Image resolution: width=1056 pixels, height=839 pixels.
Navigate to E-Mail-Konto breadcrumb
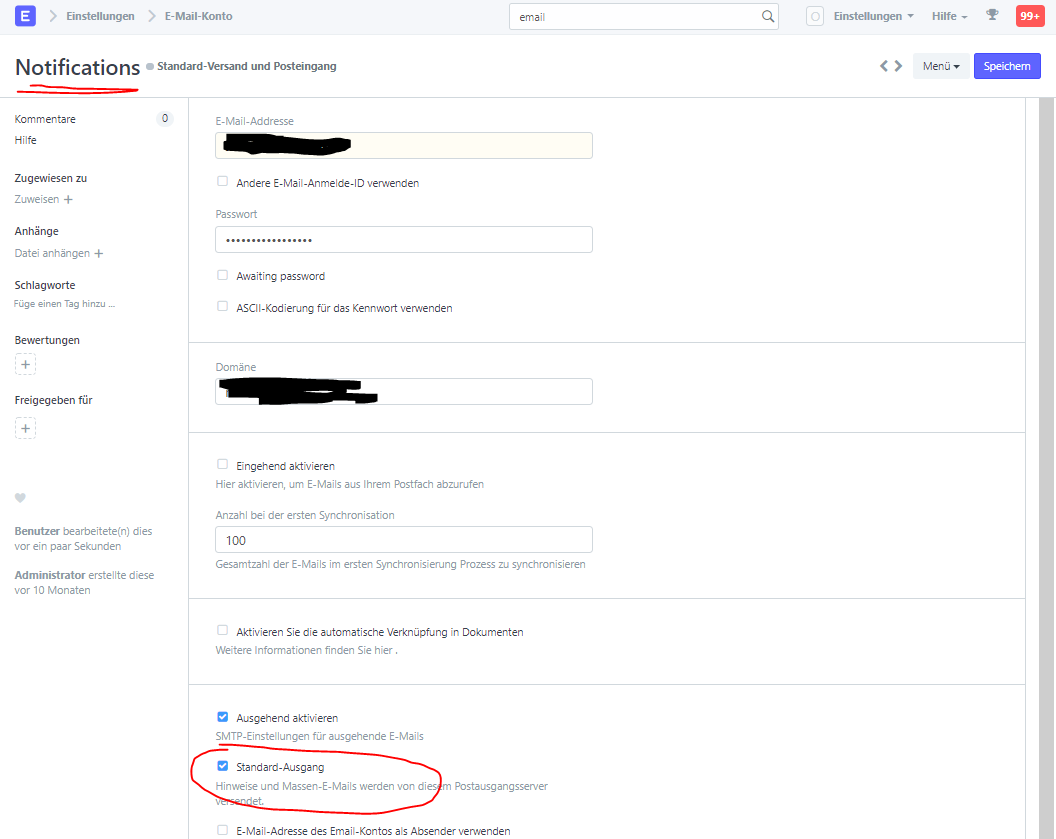click(x=199, y=16)
